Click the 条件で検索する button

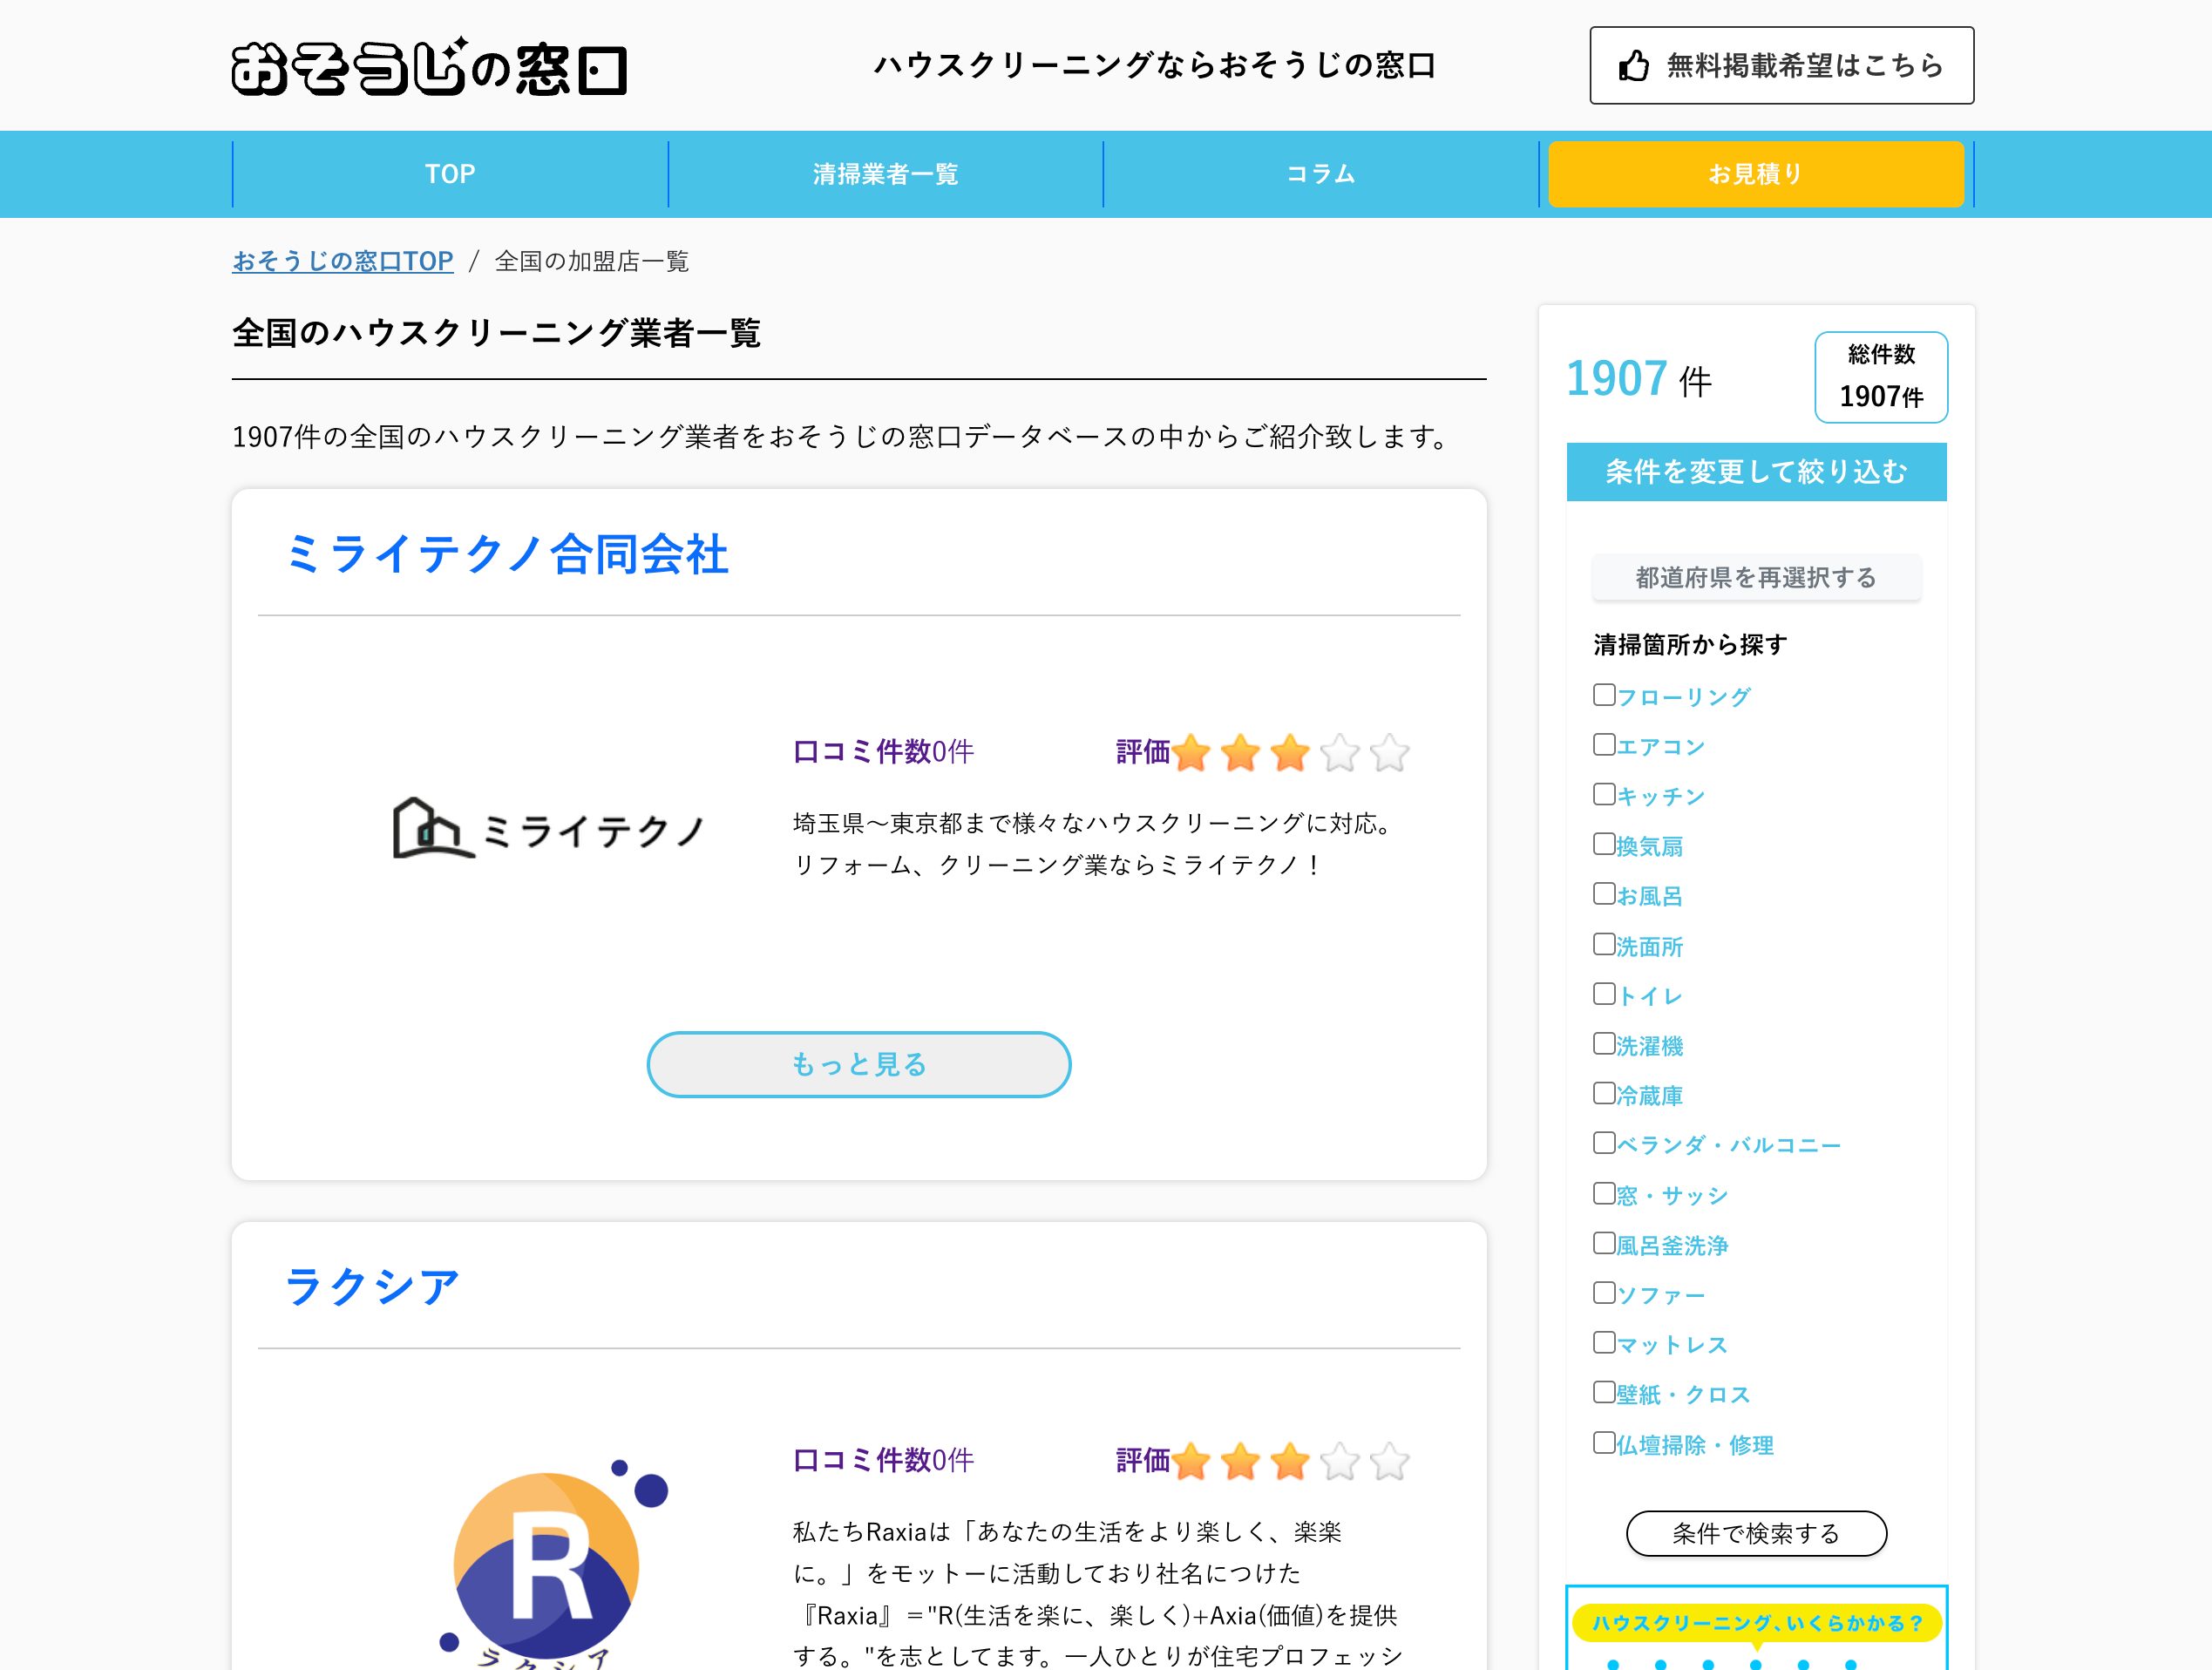point(1755,1533)
